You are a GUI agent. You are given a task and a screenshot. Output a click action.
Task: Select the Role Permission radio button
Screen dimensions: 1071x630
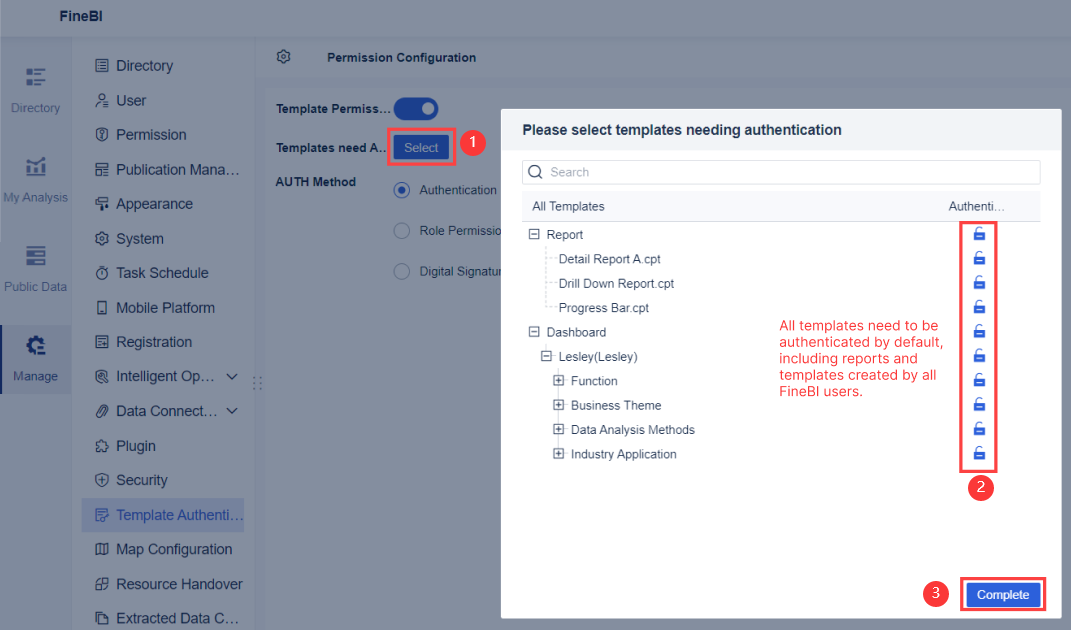click(x=401, y=230)
